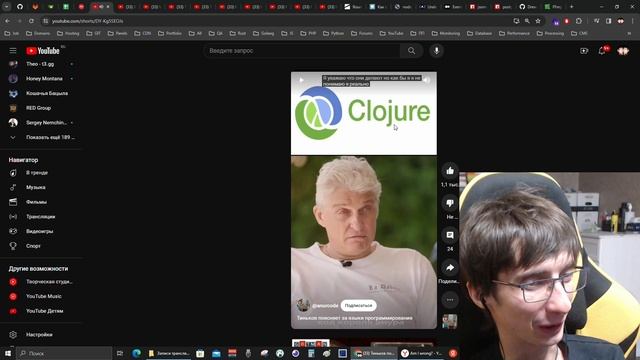Dislike the Short with thumbs down

(450, 203)
